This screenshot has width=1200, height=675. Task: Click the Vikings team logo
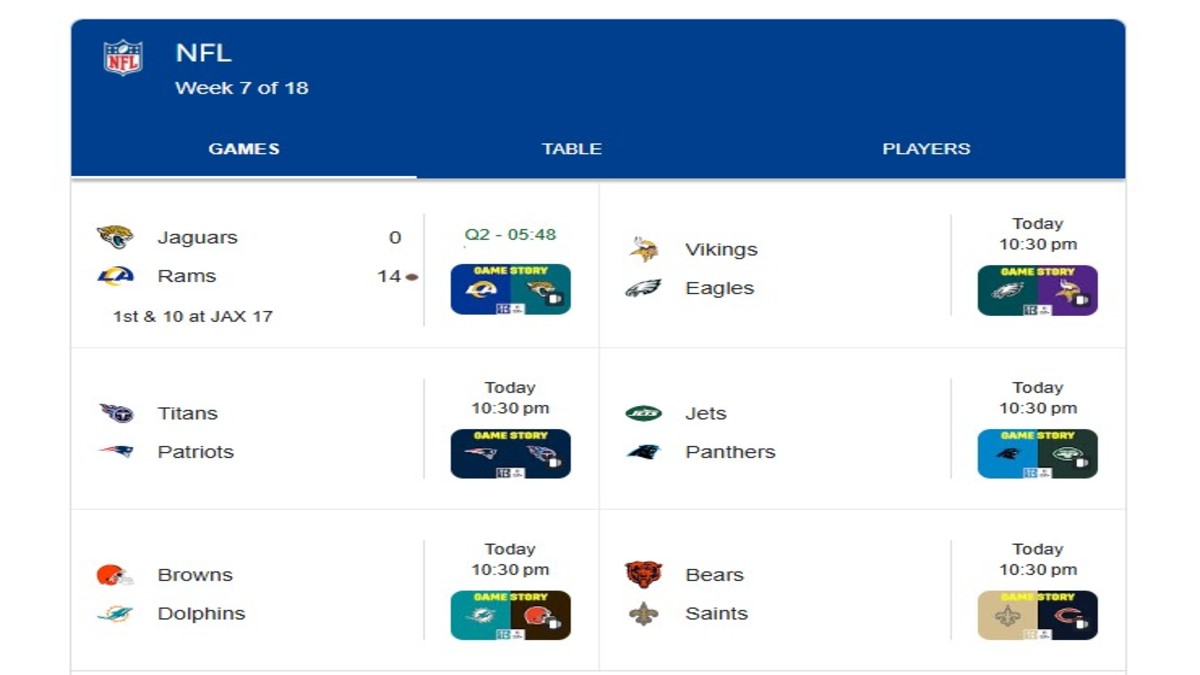coord(643,249)
